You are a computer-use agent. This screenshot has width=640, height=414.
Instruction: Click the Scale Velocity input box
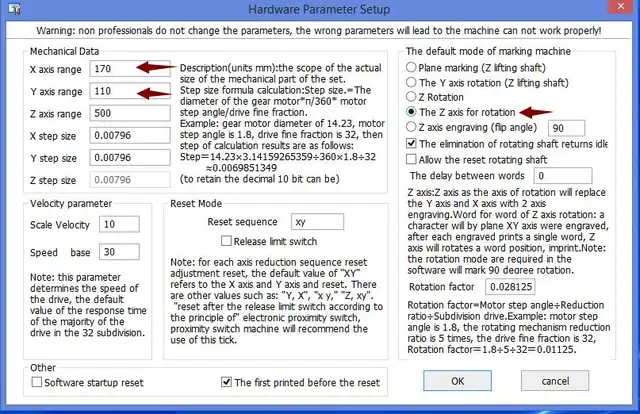pos(121,223)
